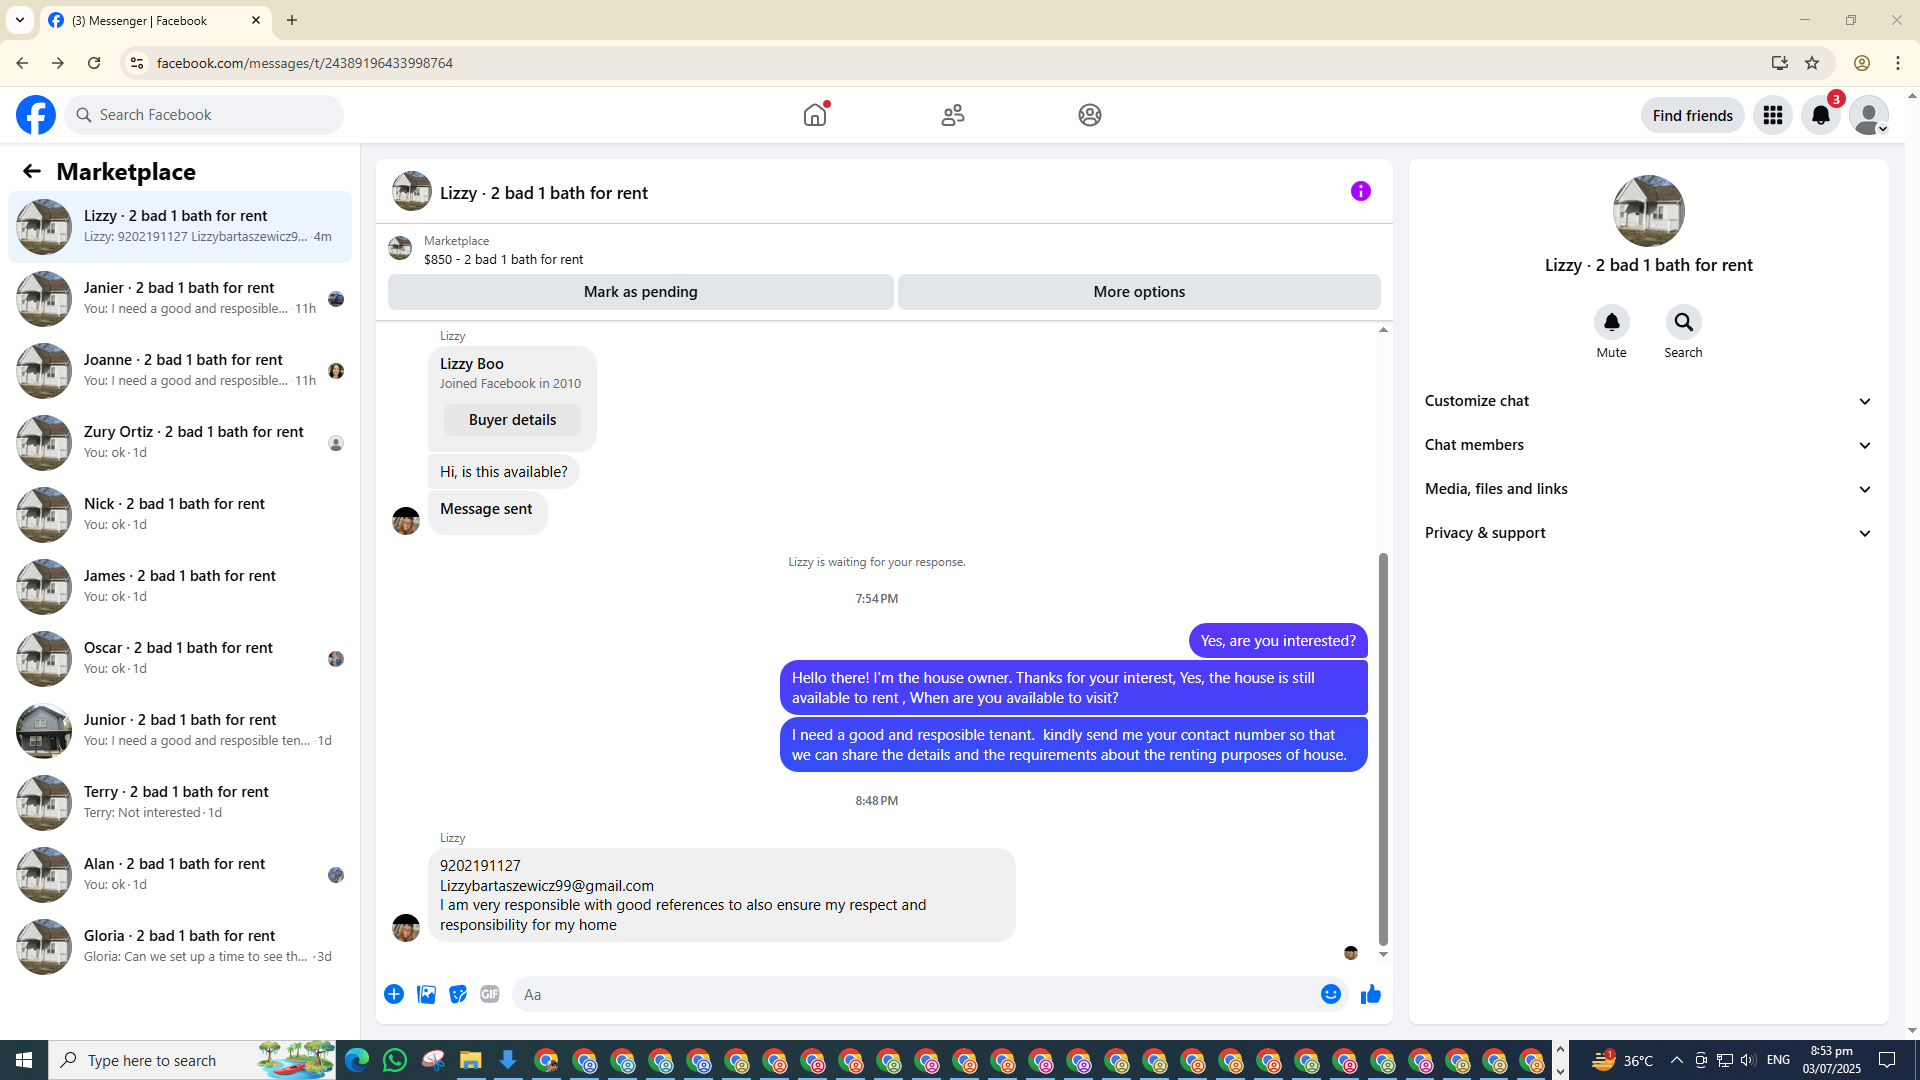Expand Customize chat section
The width and height of the screenshot is (1920, 1080).
1648,401
